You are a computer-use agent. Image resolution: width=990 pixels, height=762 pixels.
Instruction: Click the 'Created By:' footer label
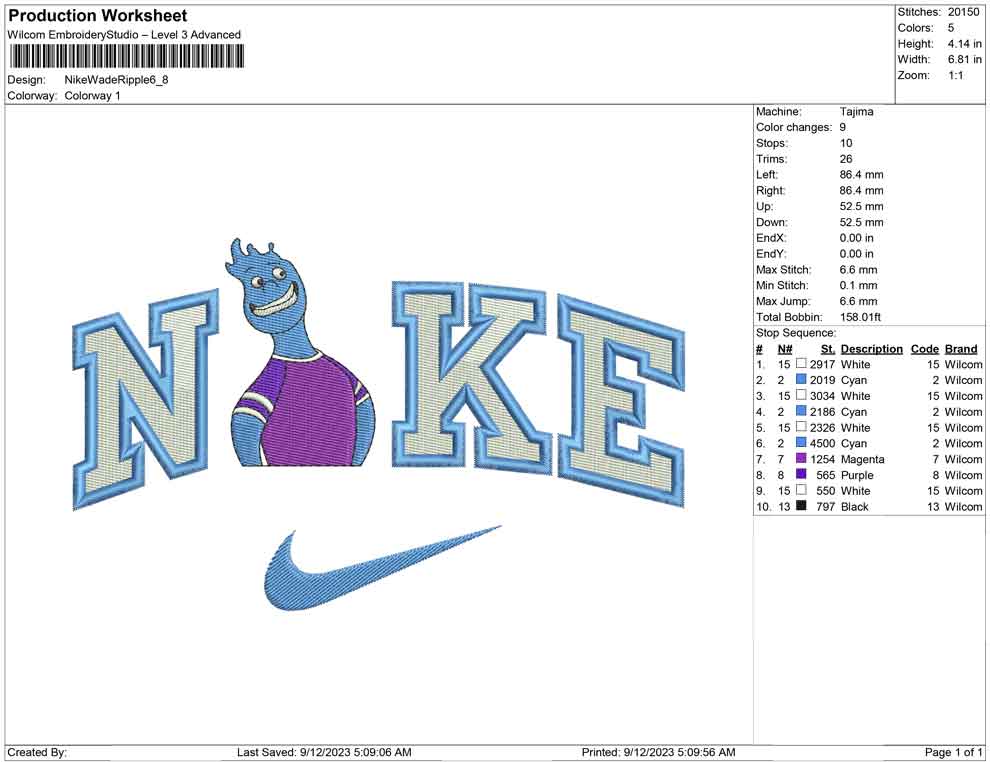[x=37, y=752]
